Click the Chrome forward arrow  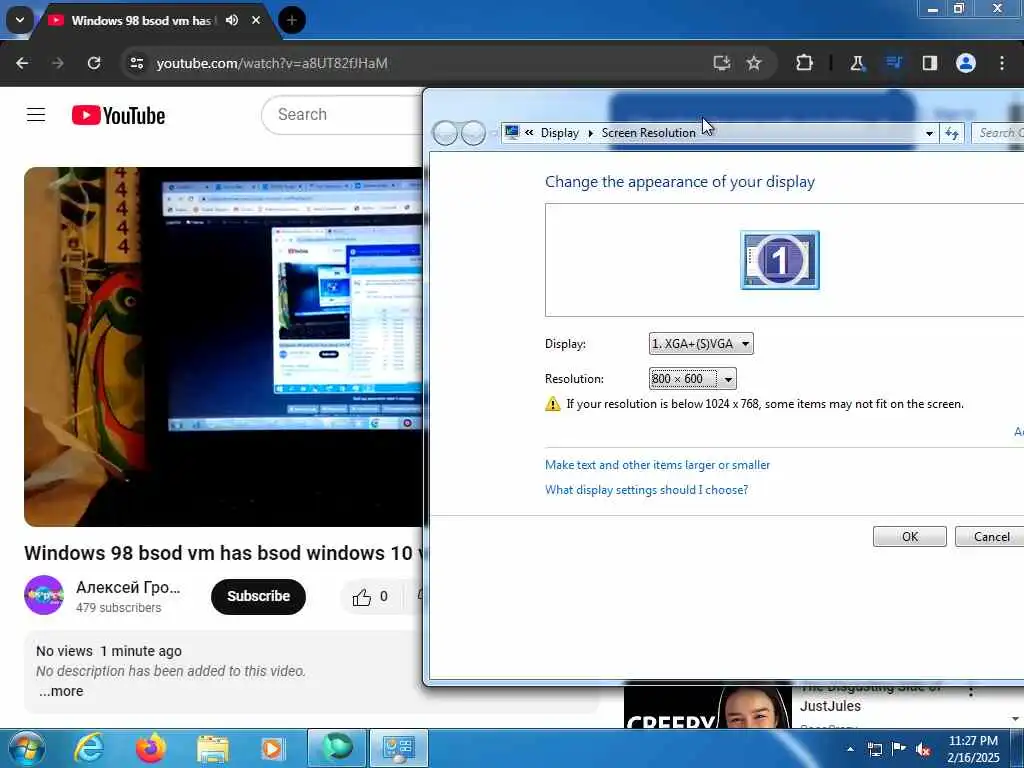point(58,63)
